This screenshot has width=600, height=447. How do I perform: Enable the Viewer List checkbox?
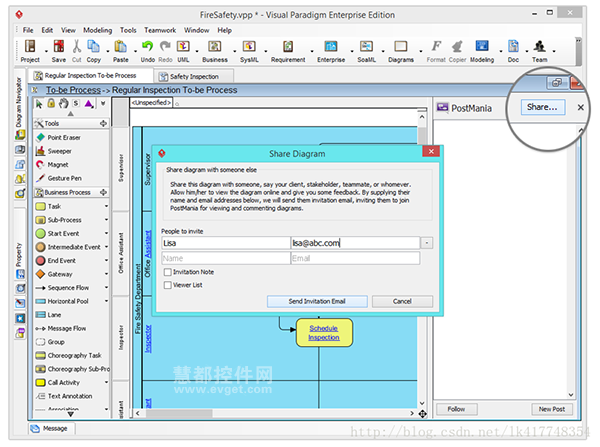pyautogui.click(x=167, y=285)
